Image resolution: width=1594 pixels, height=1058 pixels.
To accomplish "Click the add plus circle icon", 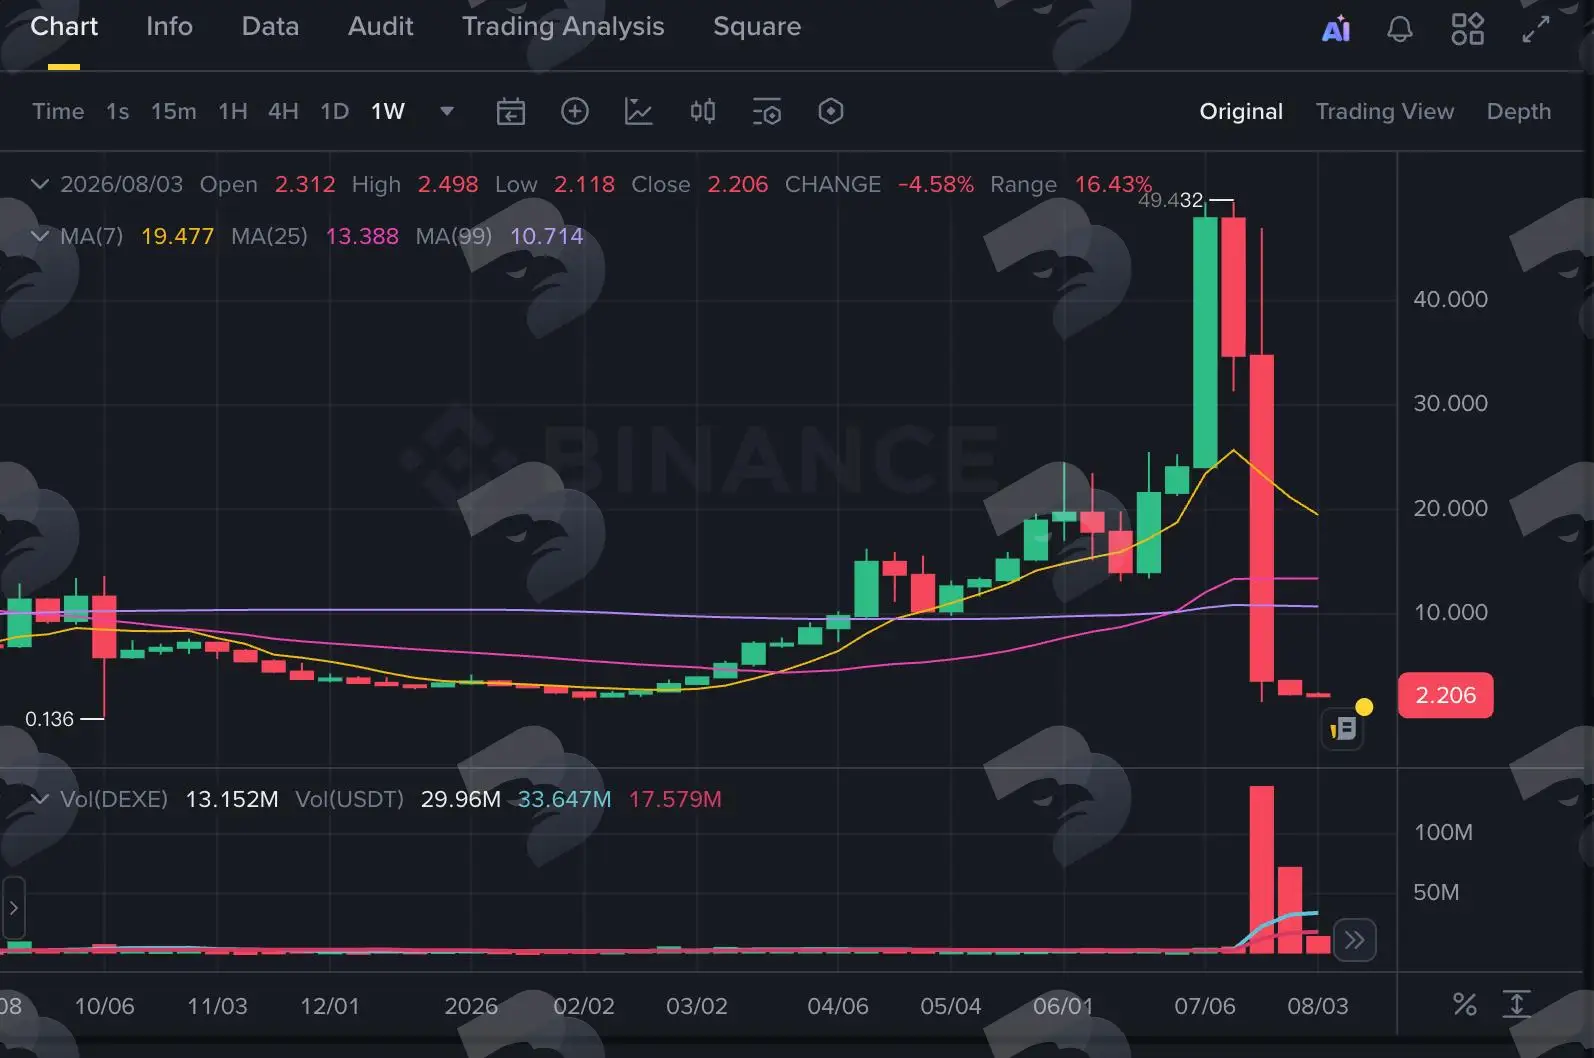I will (575, 111).
